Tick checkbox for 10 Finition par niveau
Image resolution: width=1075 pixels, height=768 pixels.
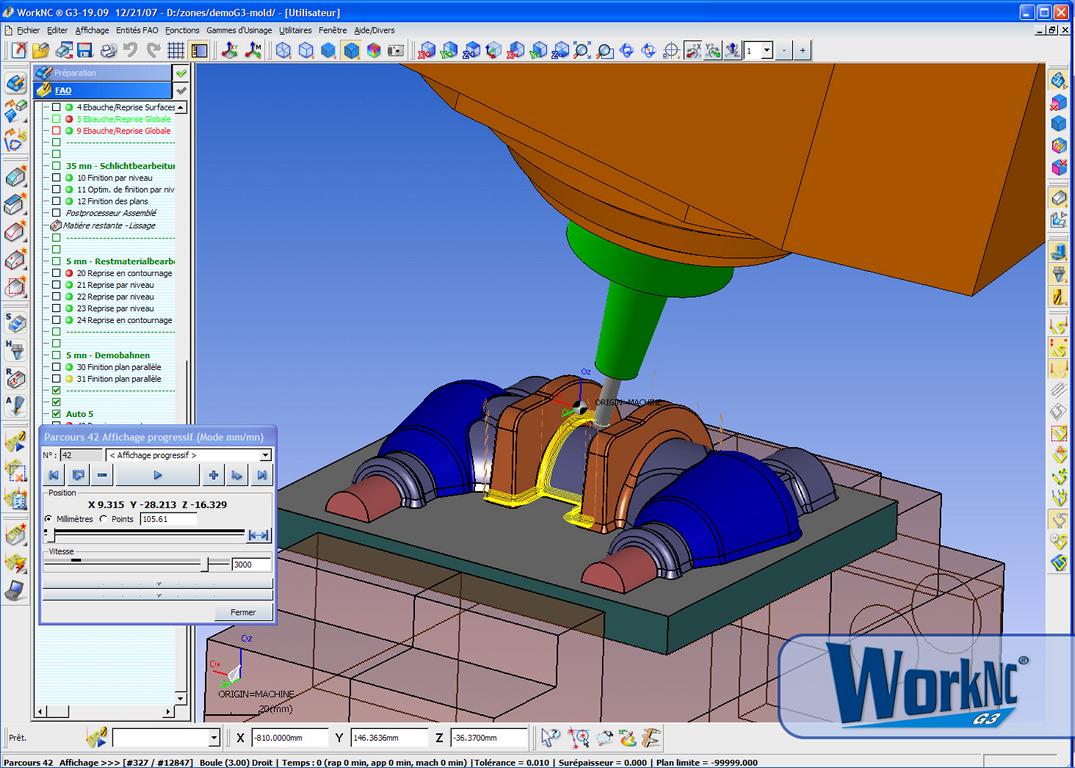pyautogui.click(x=56, y=178)
